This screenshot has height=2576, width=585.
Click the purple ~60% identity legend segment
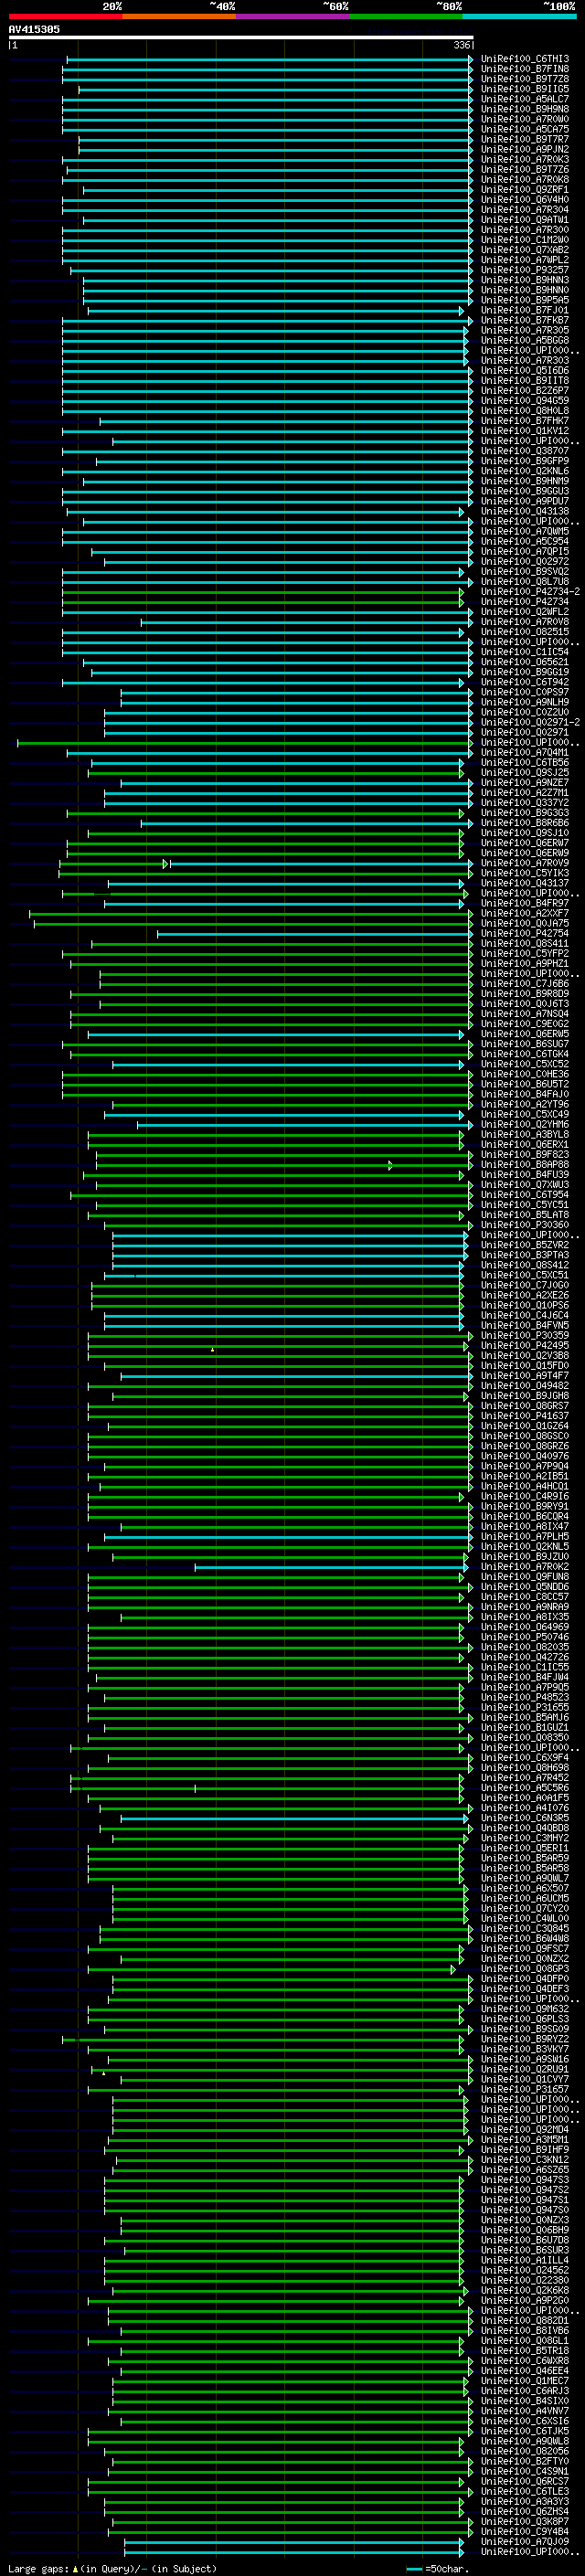tap(292, 16)
